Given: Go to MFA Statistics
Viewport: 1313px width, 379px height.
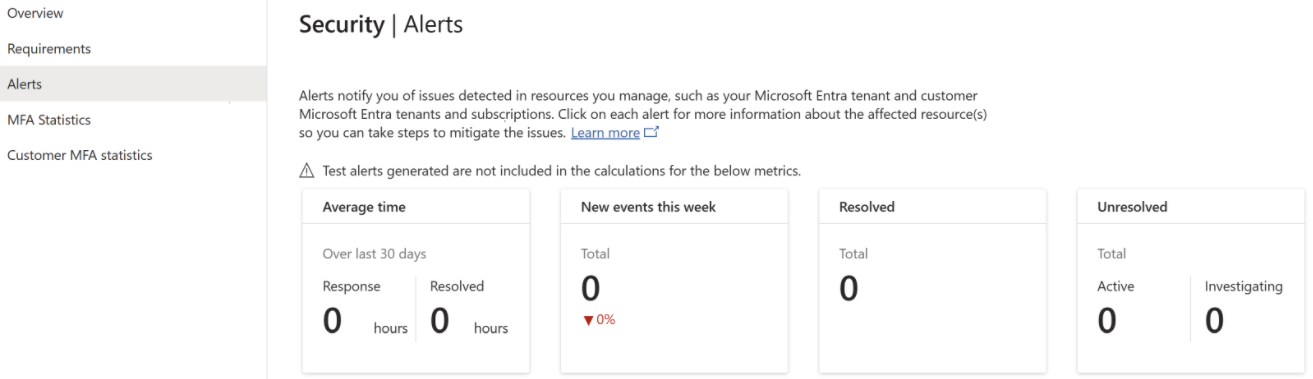Looking at the screenshot, I should coord(133,120).
